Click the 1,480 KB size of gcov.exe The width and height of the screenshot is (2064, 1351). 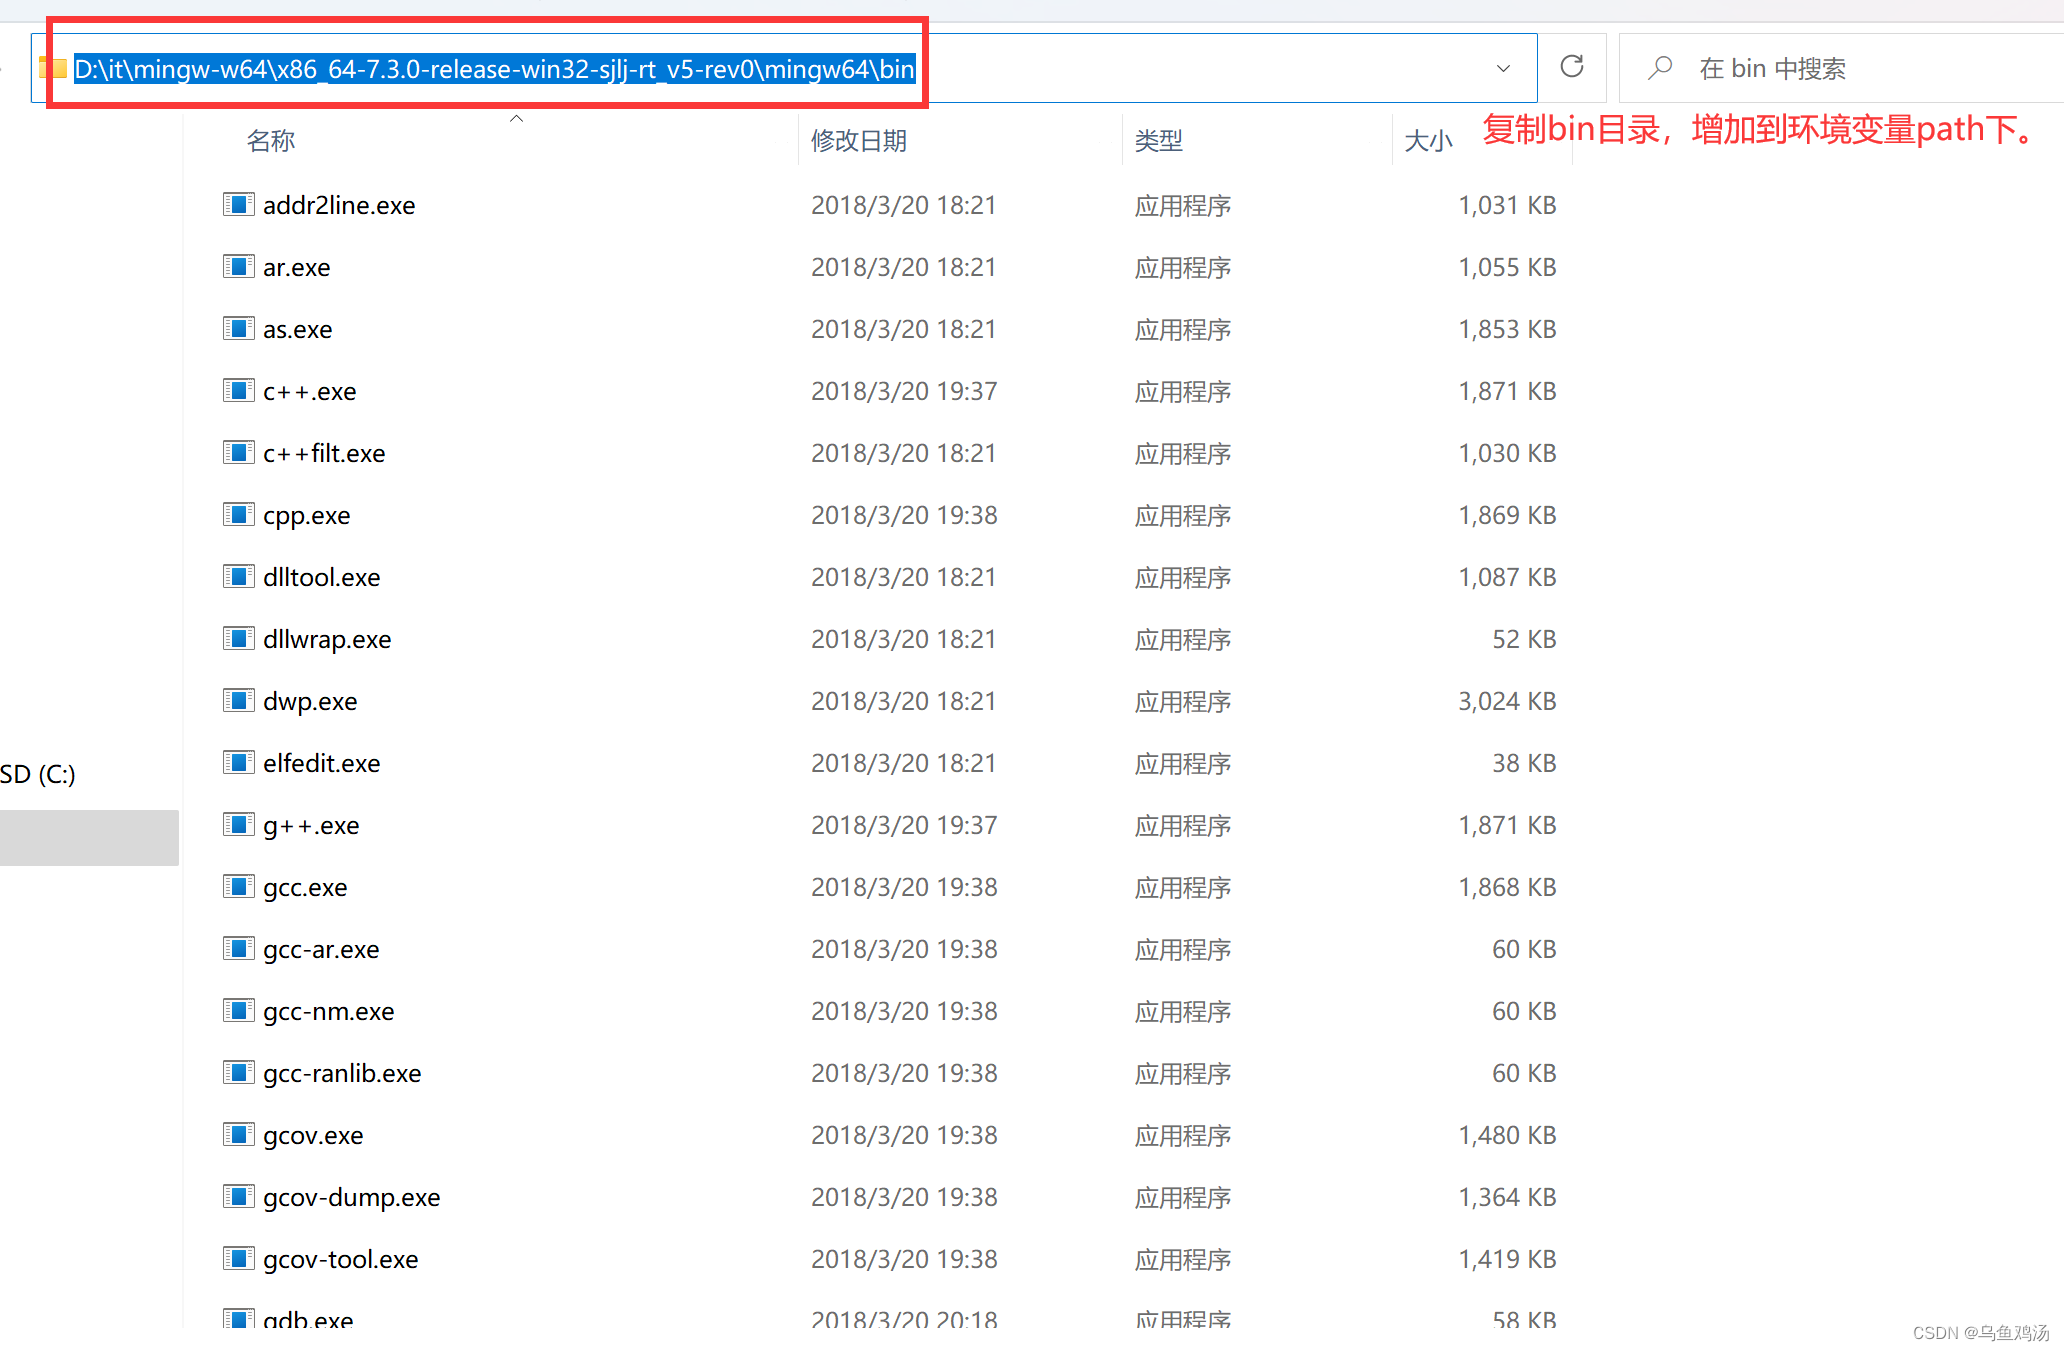1507,1135
